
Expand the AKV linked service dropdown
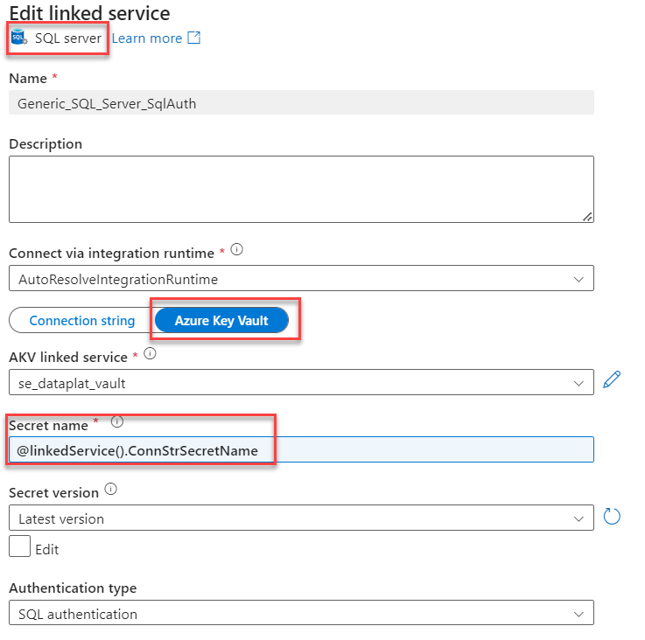301,382
